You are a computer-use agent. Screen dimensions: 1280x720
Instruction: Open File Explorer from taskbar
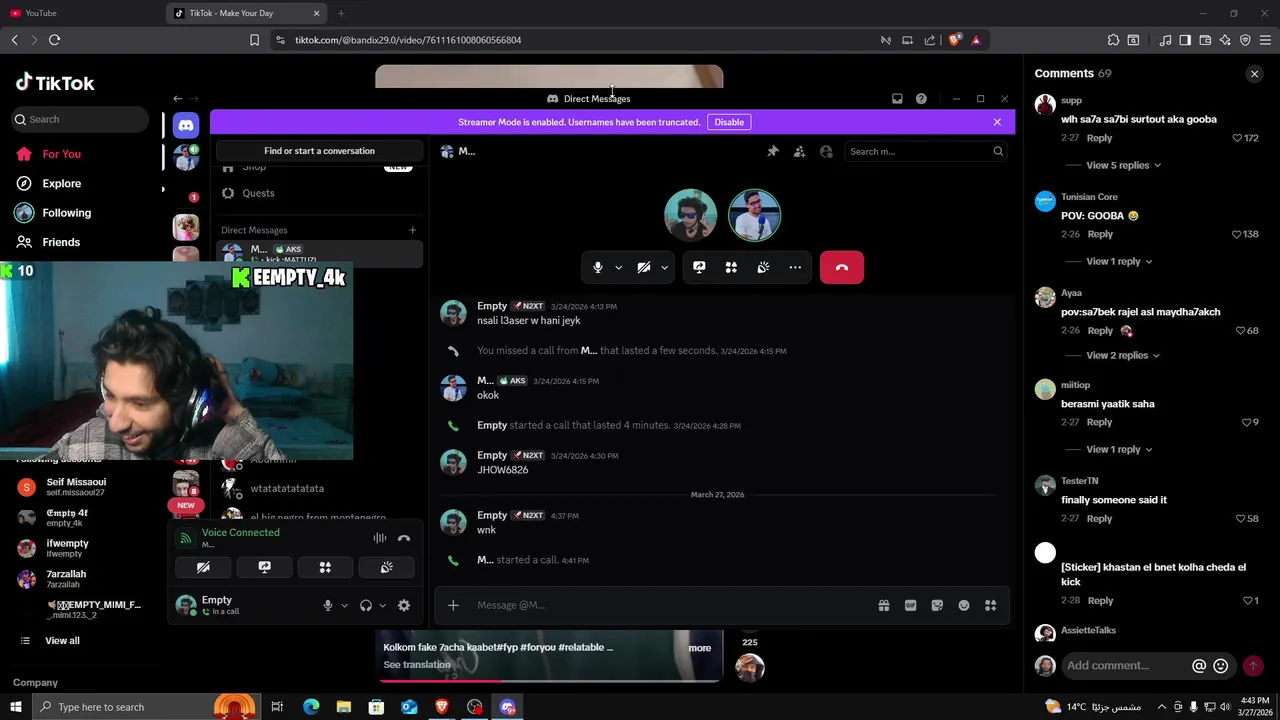343,707
